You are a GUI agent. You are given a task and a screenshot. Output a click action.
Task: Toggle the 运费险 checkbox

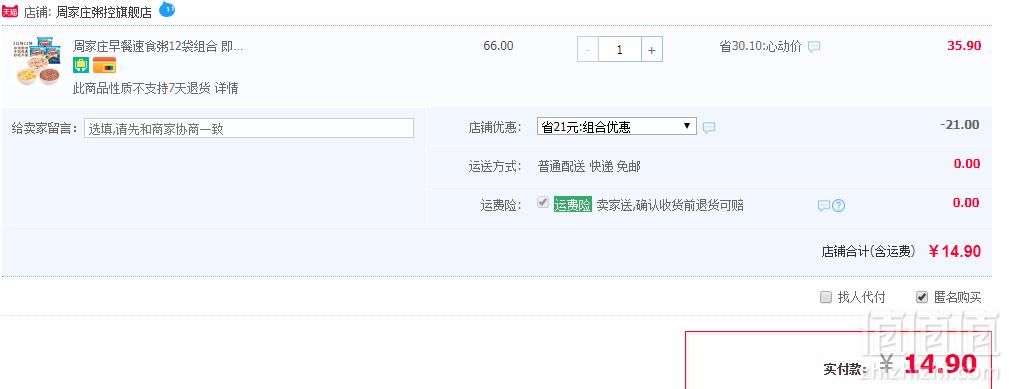[x=543, y=203]
